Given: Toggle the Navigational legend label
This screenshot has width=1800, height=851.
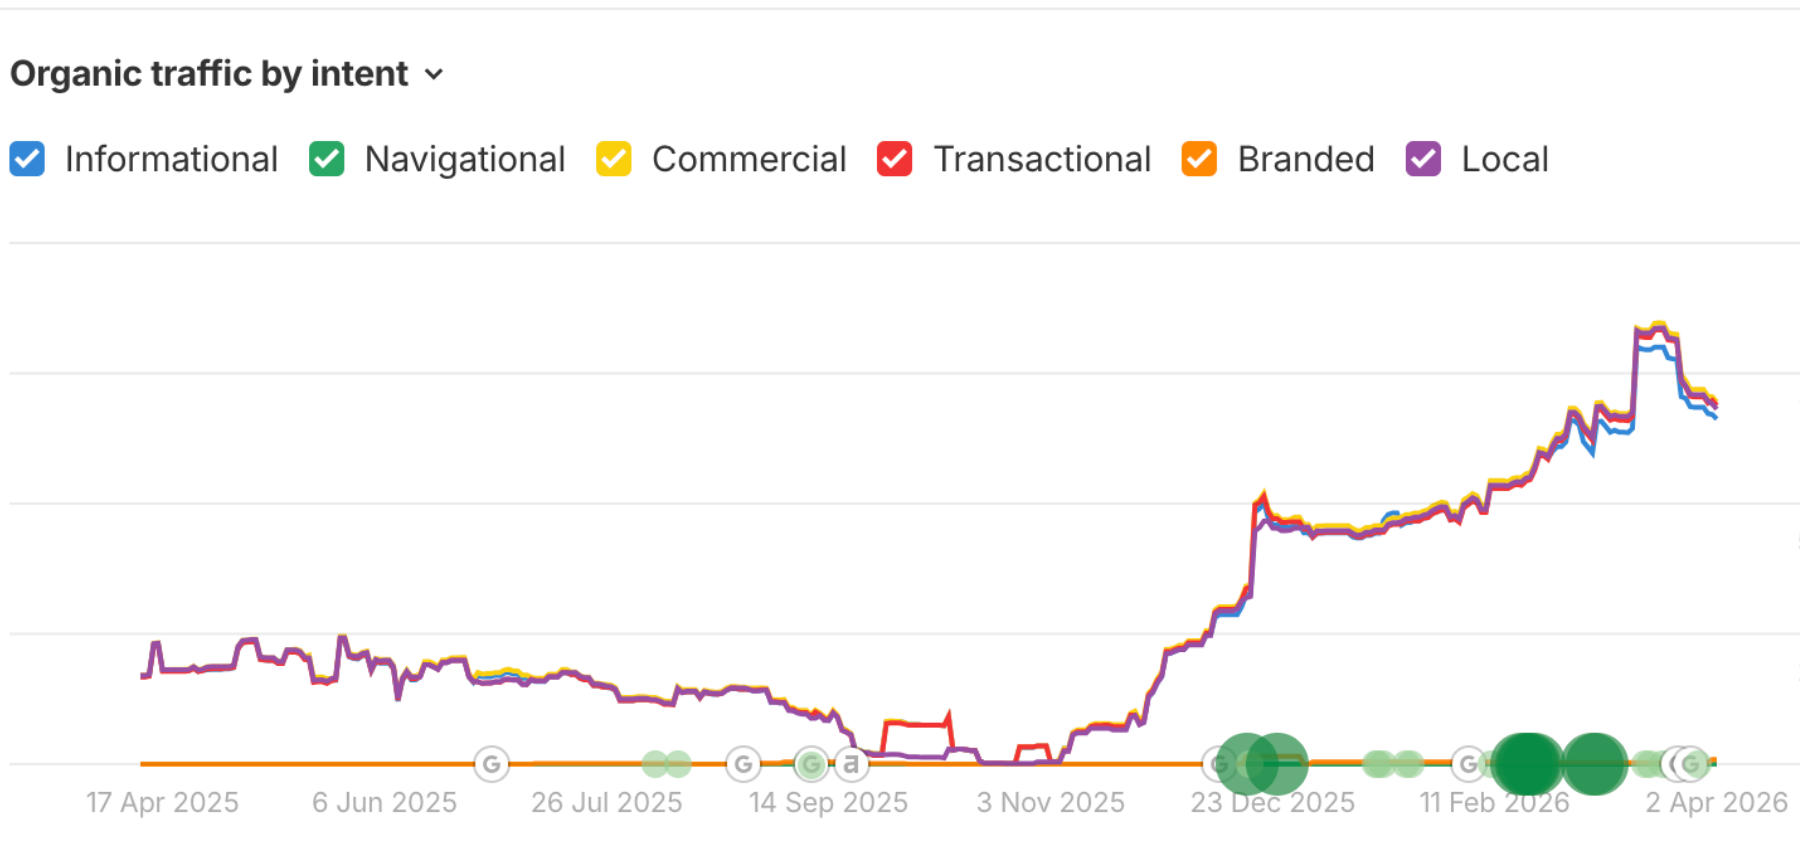Looking at the screenshot, I should [x=464, y=158].
